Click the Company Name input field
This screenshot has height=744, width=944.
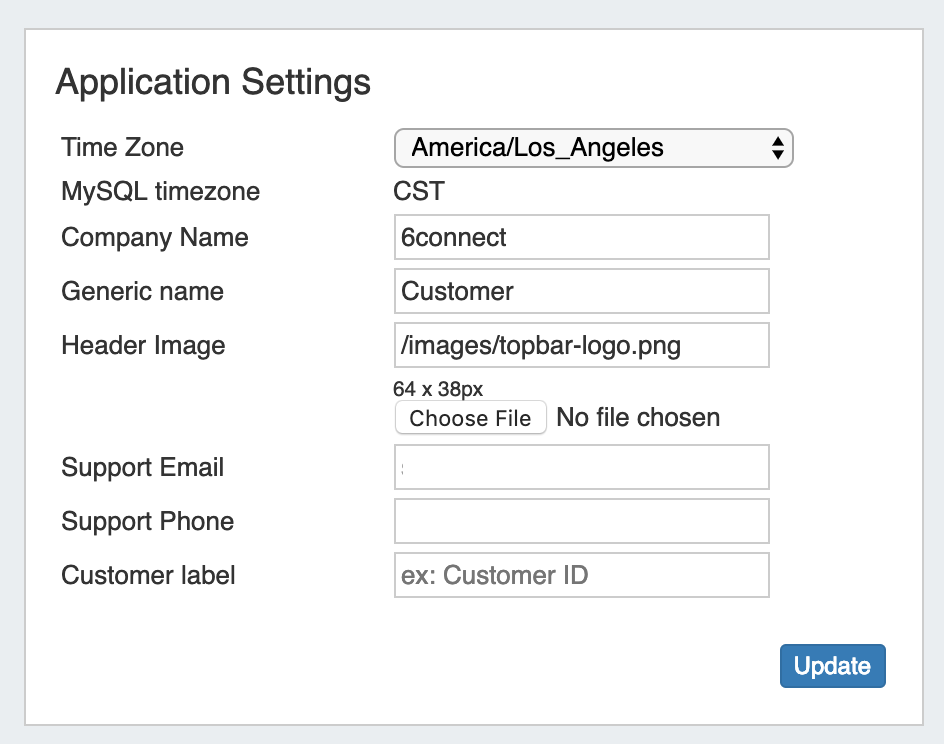tap(581, 237)
